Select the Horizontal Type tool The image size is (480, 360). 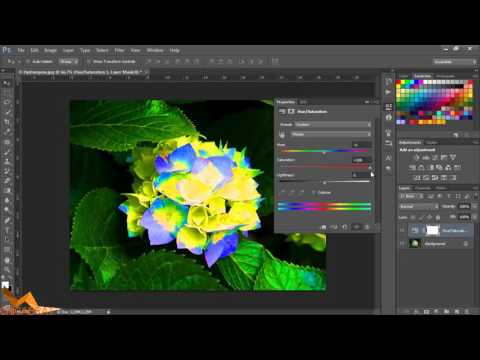pyautogui.click(x=7, y=230)
